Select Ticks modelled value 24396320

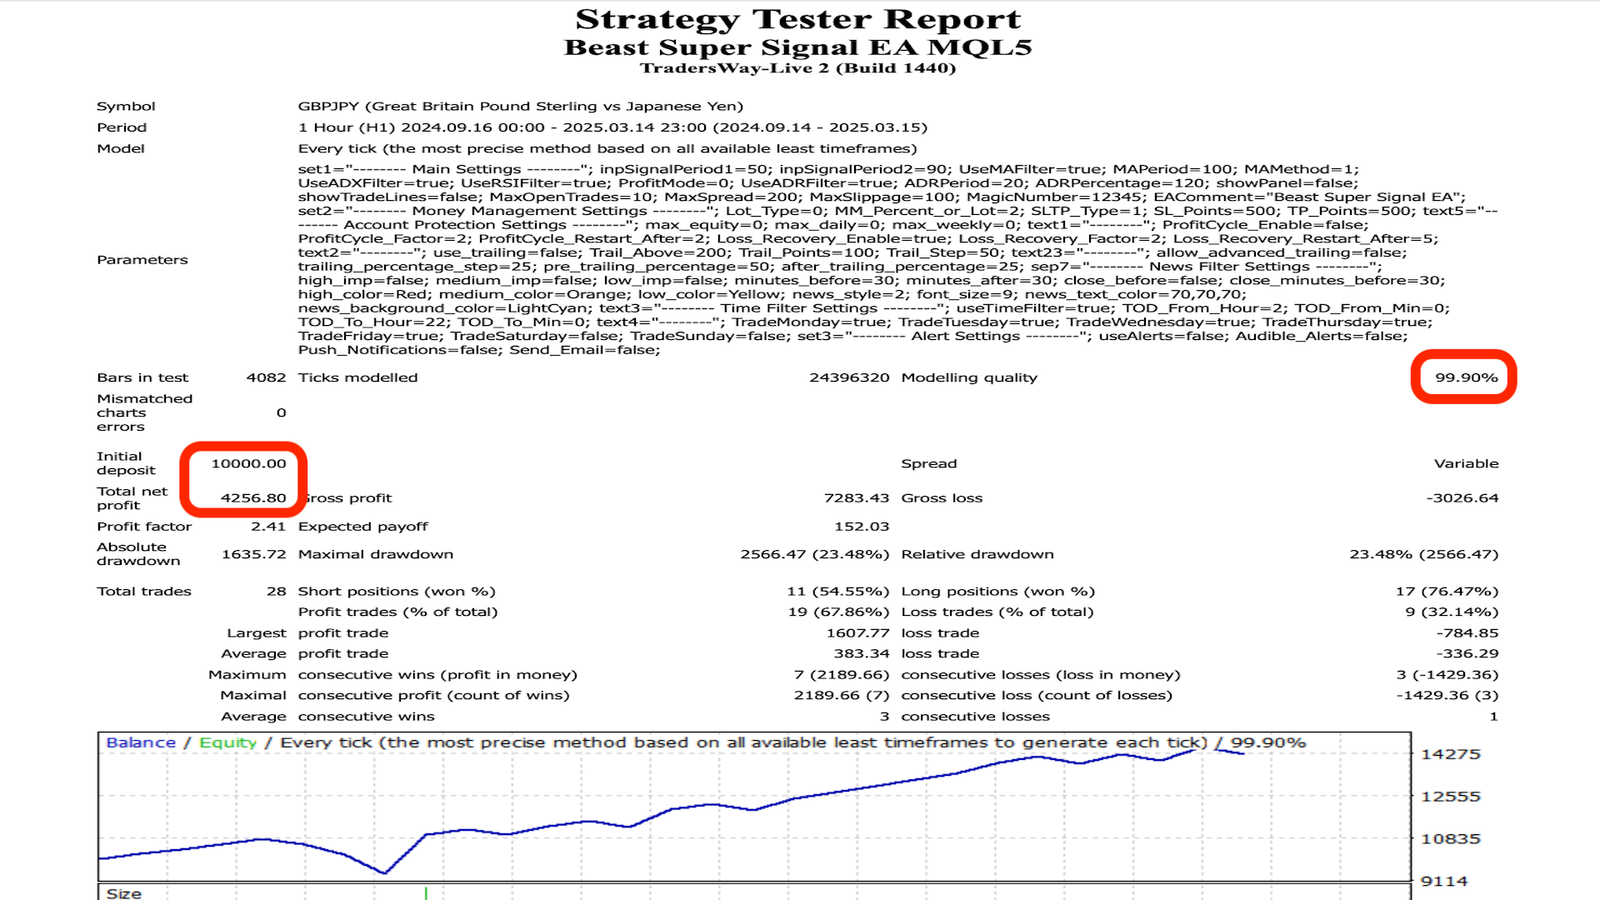pos(849,377)
